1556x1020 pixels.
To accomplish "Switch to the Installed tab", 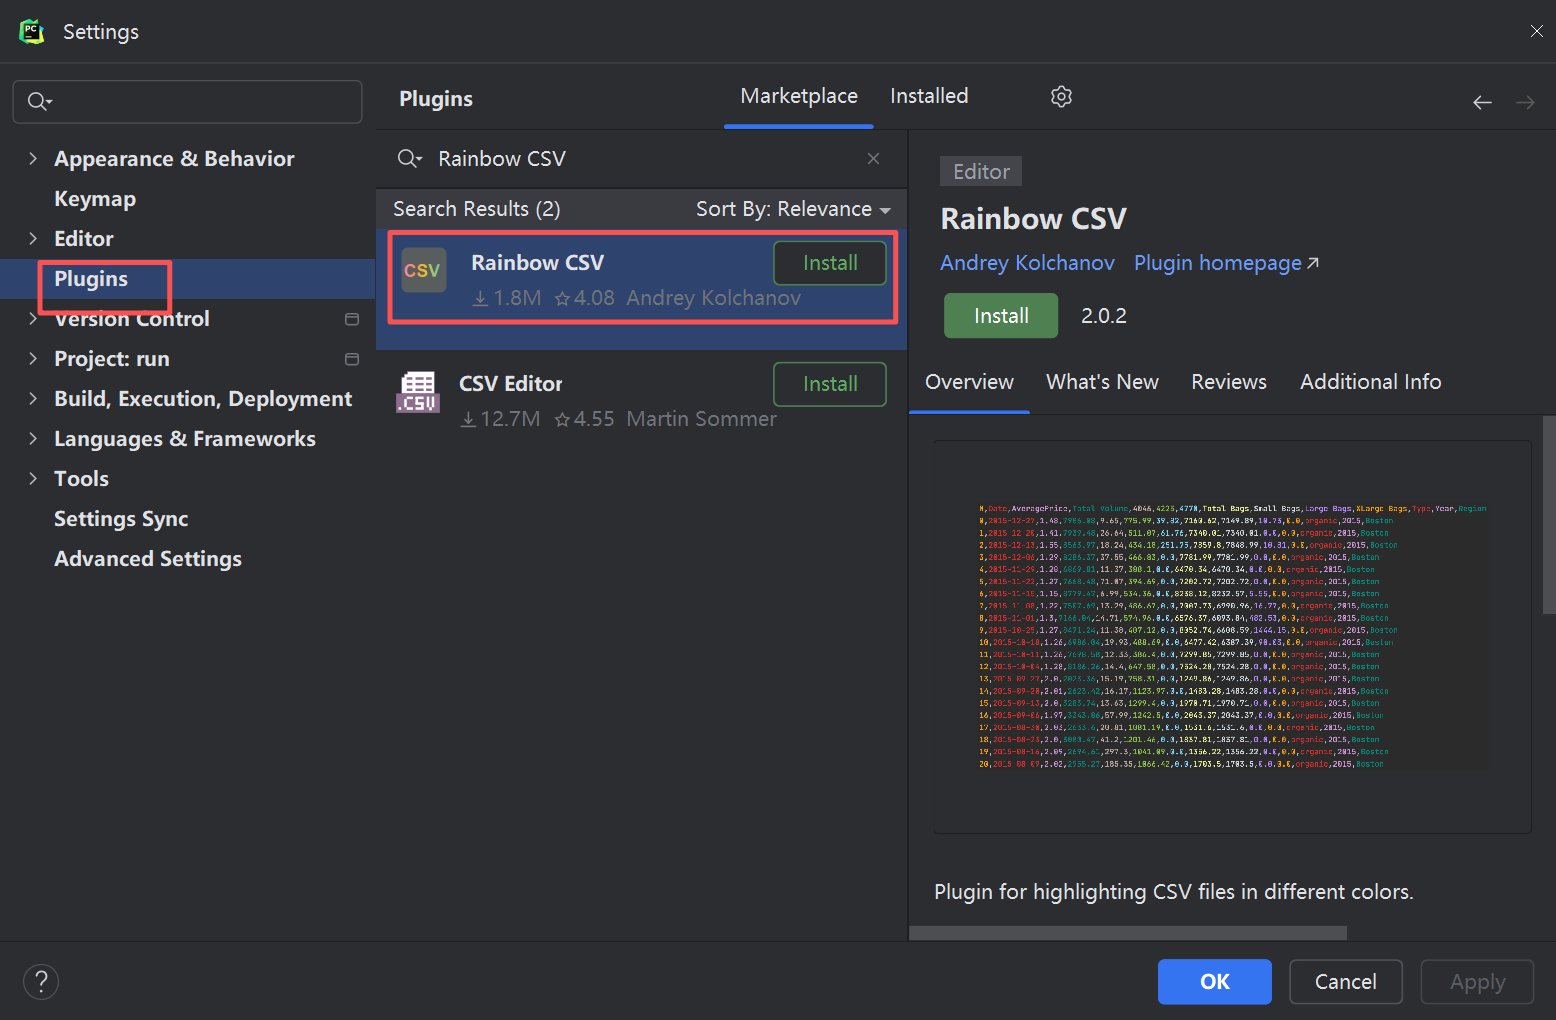I will [x=929, y=96].
